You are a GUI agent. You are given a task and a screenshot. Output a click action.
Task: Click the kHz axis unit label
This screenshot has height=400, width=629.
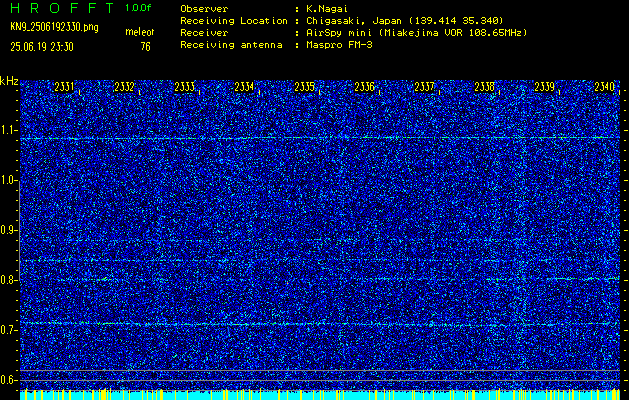[9, 81]
